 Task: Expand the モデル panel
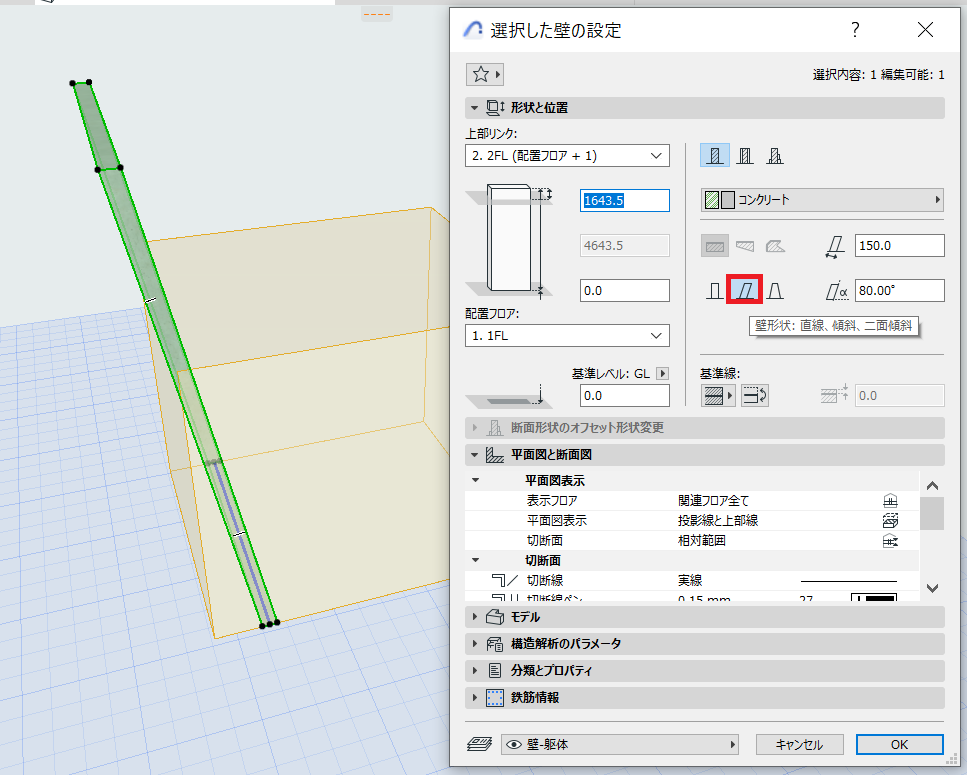click(x=474, y=617)
